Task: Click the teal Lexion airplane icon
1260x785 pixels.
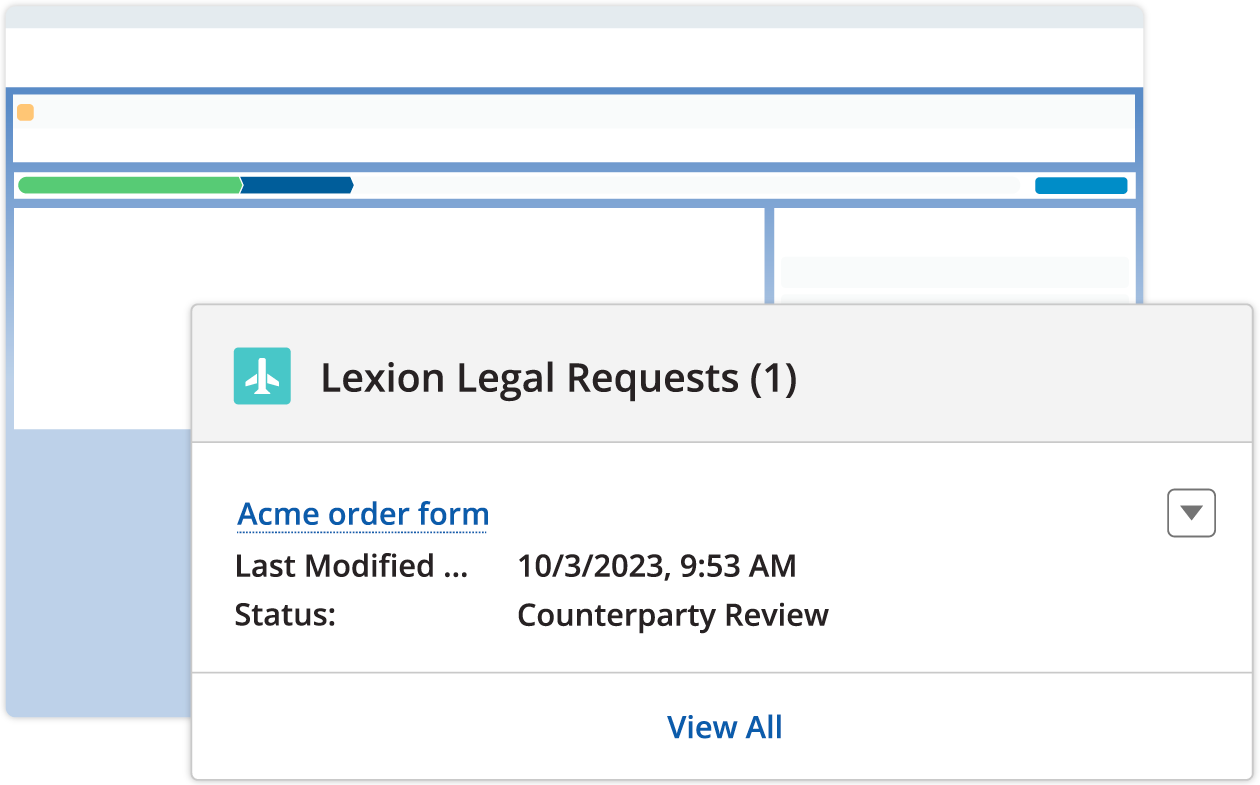Action: click(x=262, y=378)
